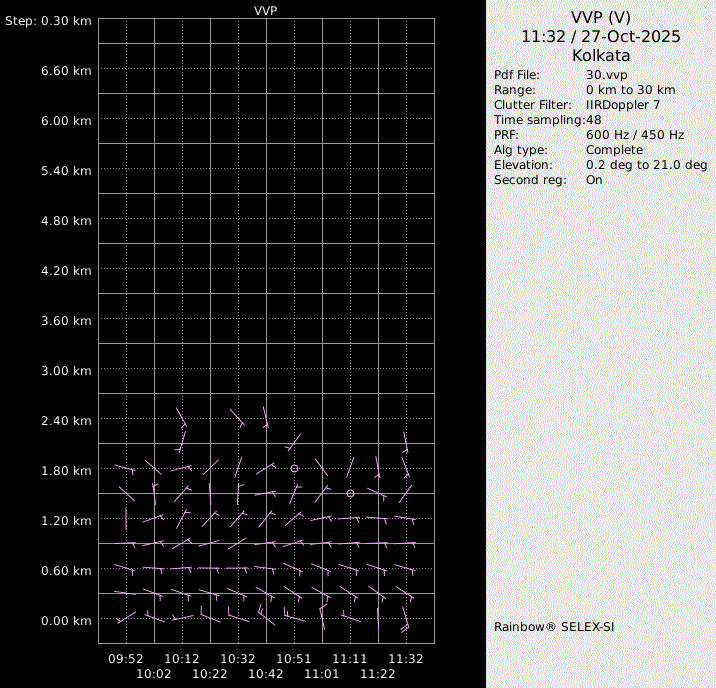Viewport: 716px width, 688px height.
Task: Select the 30.vvp file name
Action: [607, 75]
